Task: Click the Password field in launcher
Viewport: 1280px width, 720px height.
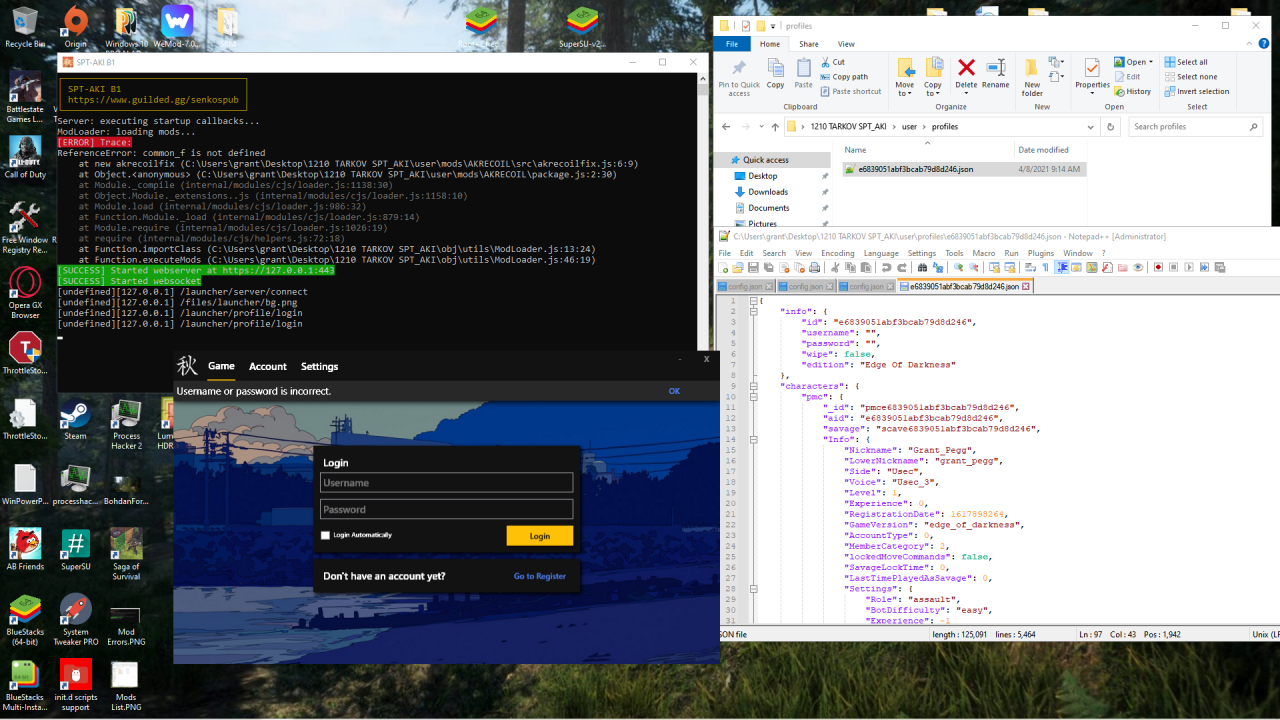Action: tap(447, 509)
